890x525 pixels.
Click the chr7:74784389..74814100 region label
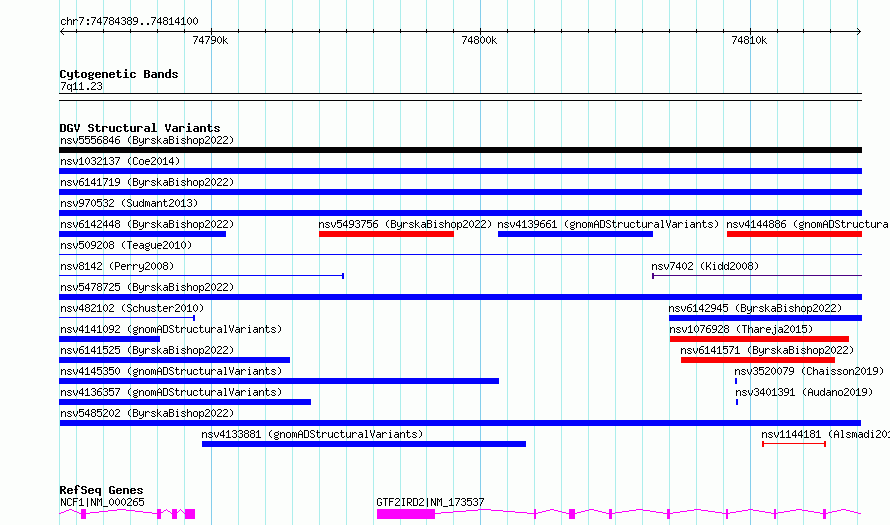pos(129,22)
